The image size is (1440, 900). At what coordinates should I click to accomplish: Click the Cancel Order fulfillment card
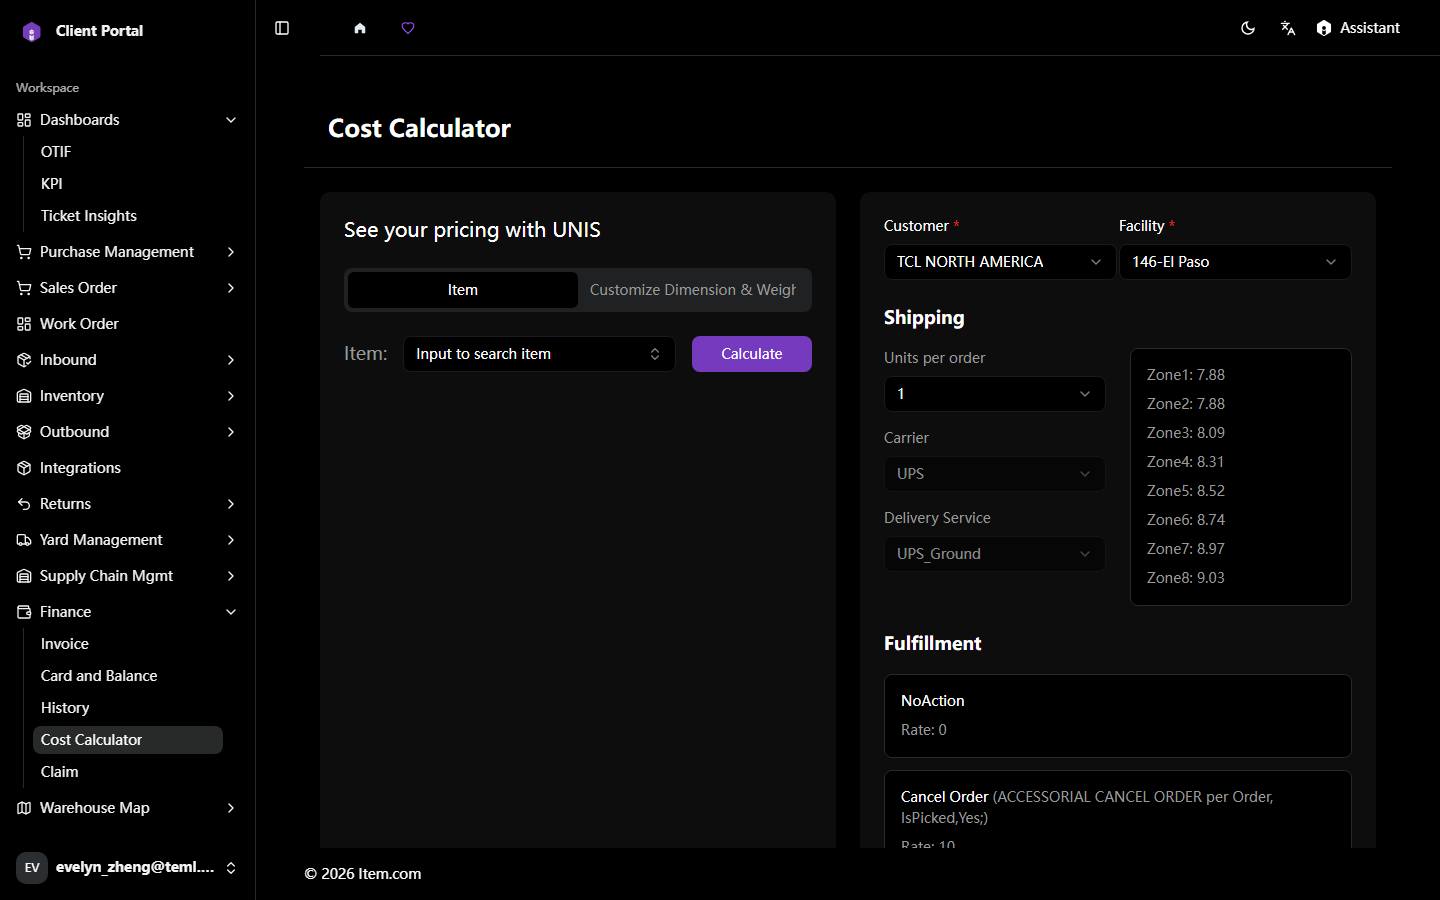click(1118, 809)
